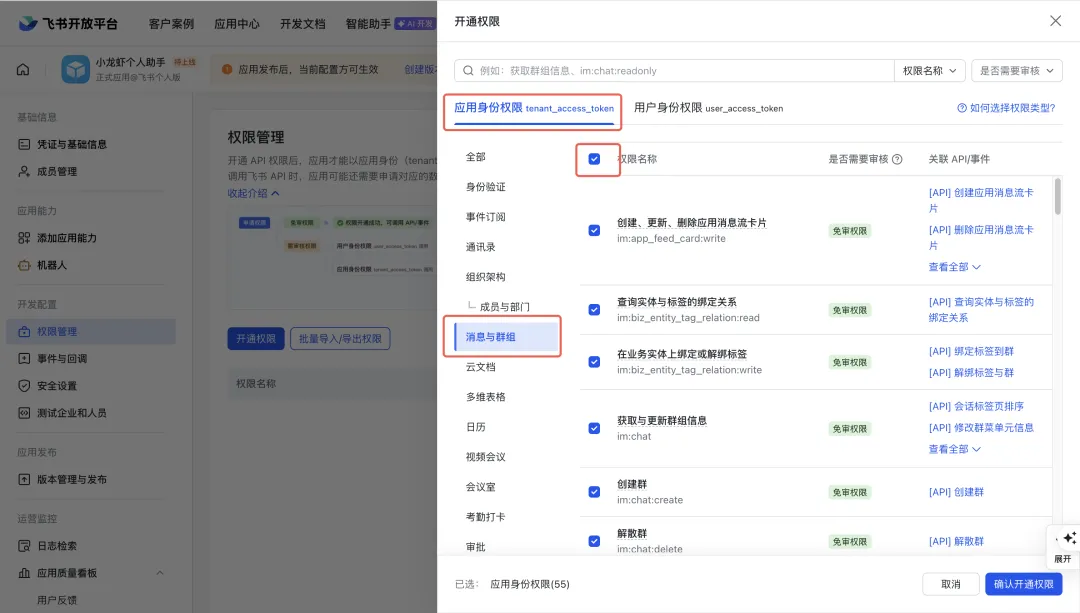Close the 开通权限 dialog
This screenshot has height=613, width=1080.
point(1055,21)
